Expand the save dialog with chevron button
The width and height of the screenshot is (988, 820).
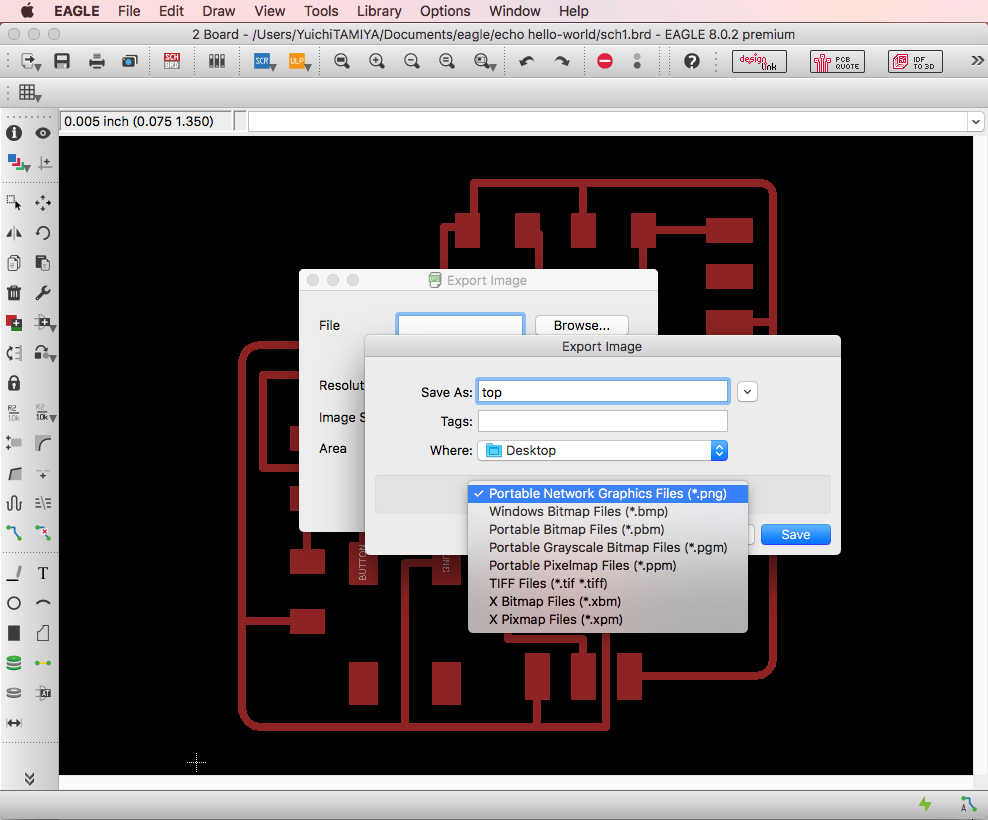[747, 392]
